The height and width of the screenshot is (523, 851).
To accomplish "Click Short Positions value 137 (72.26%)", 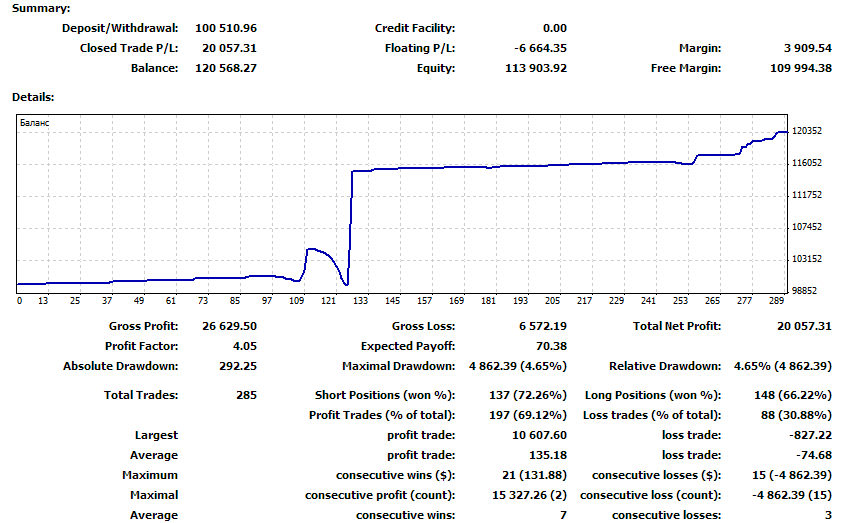I will [528, 395].
